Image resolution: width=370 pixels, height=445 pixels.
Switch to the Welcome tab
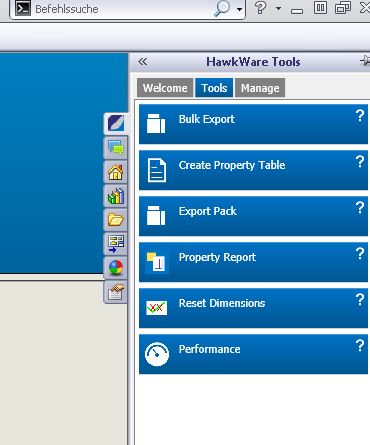pos(165,88)
